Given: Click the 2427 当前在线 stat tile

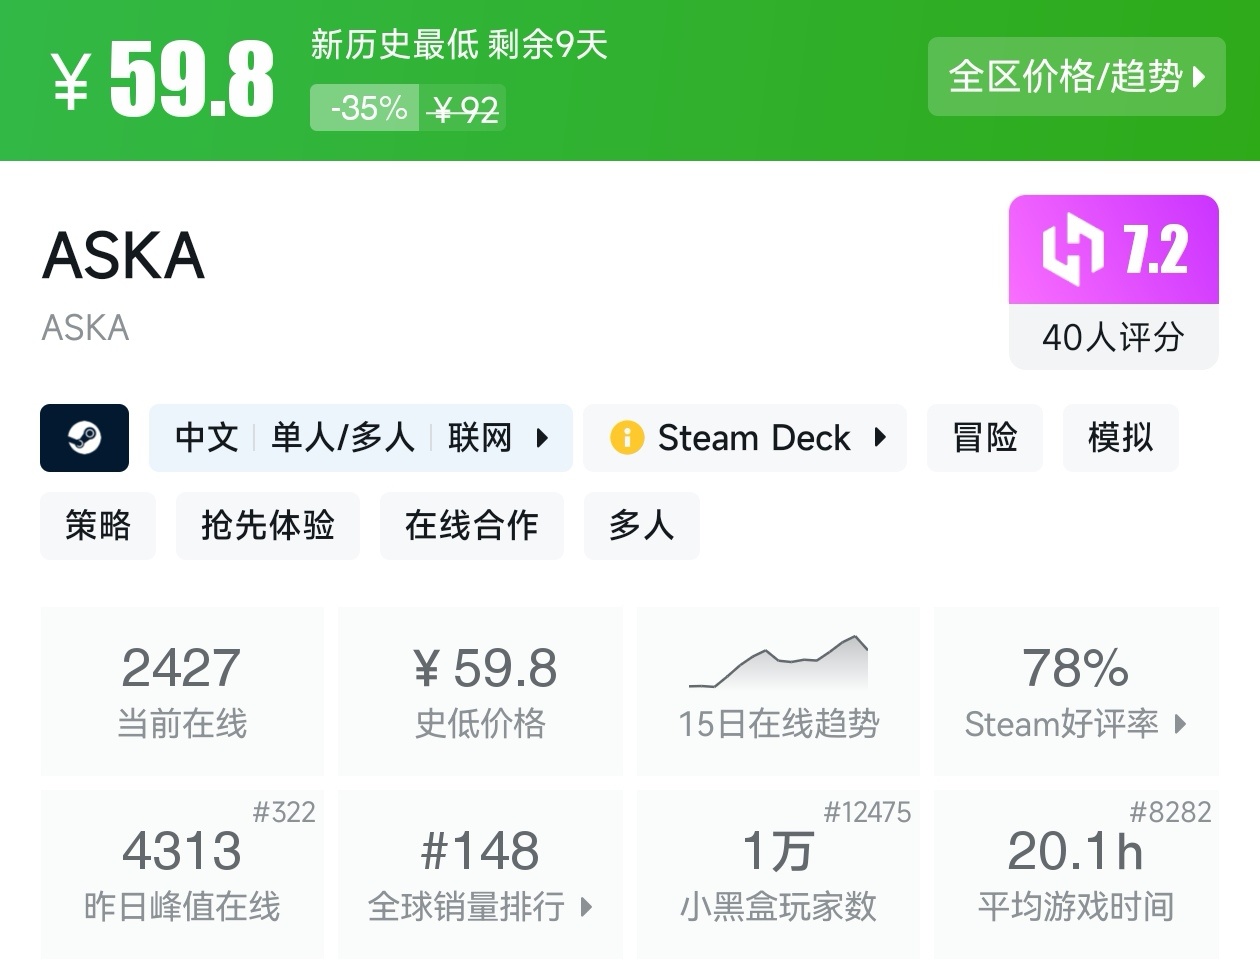Looking at the screenshot, I should (182, 691).
